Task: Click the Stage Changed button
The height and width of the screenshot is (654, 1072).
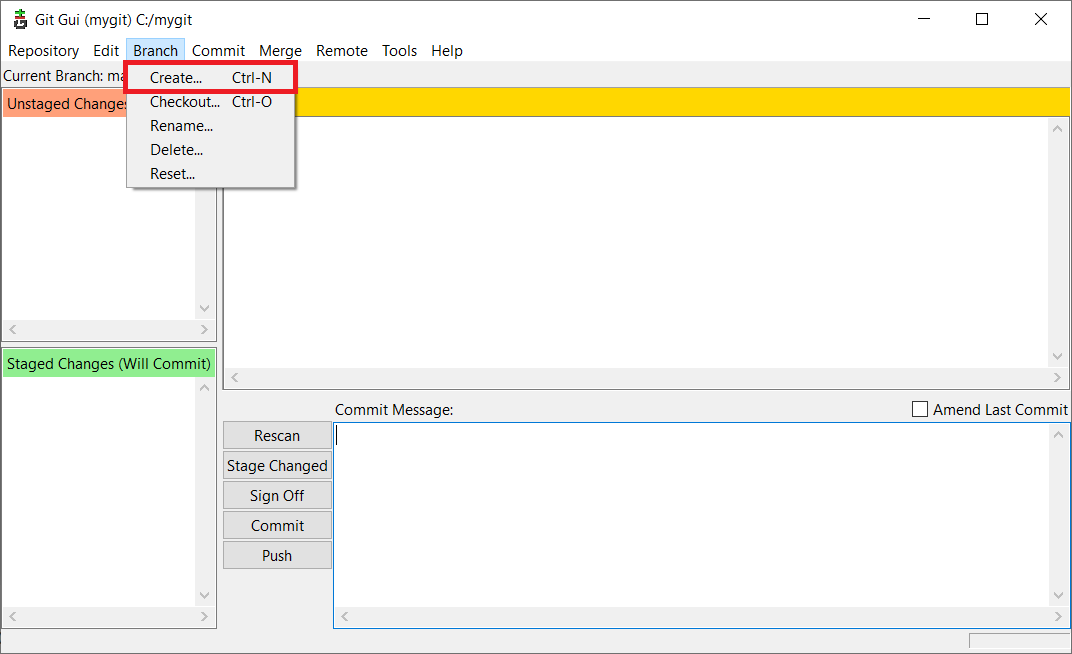Action: [x=277, y=466]
